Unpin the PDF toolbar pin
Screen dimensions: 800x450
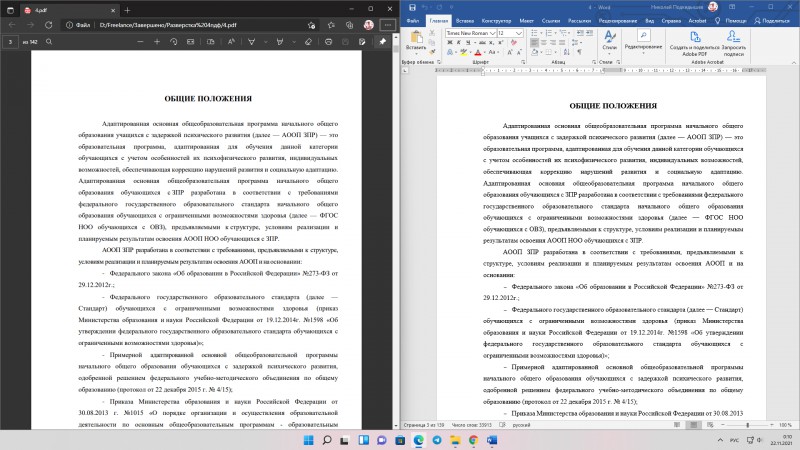click(x=383, y=42)
